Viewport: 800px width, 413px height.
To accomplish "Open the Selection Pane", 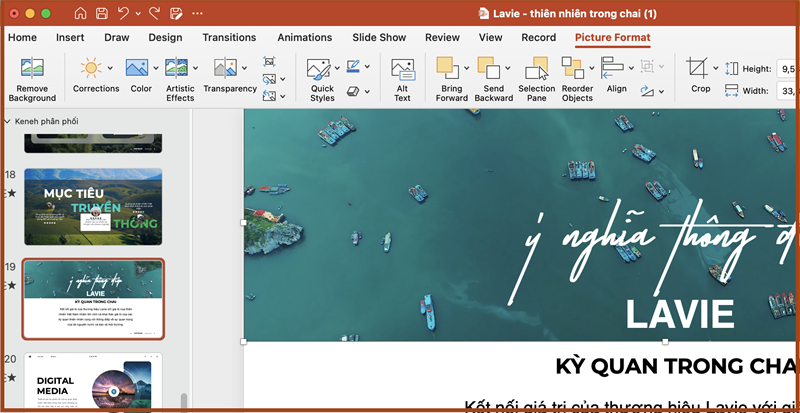I will [x=536, y=69].
